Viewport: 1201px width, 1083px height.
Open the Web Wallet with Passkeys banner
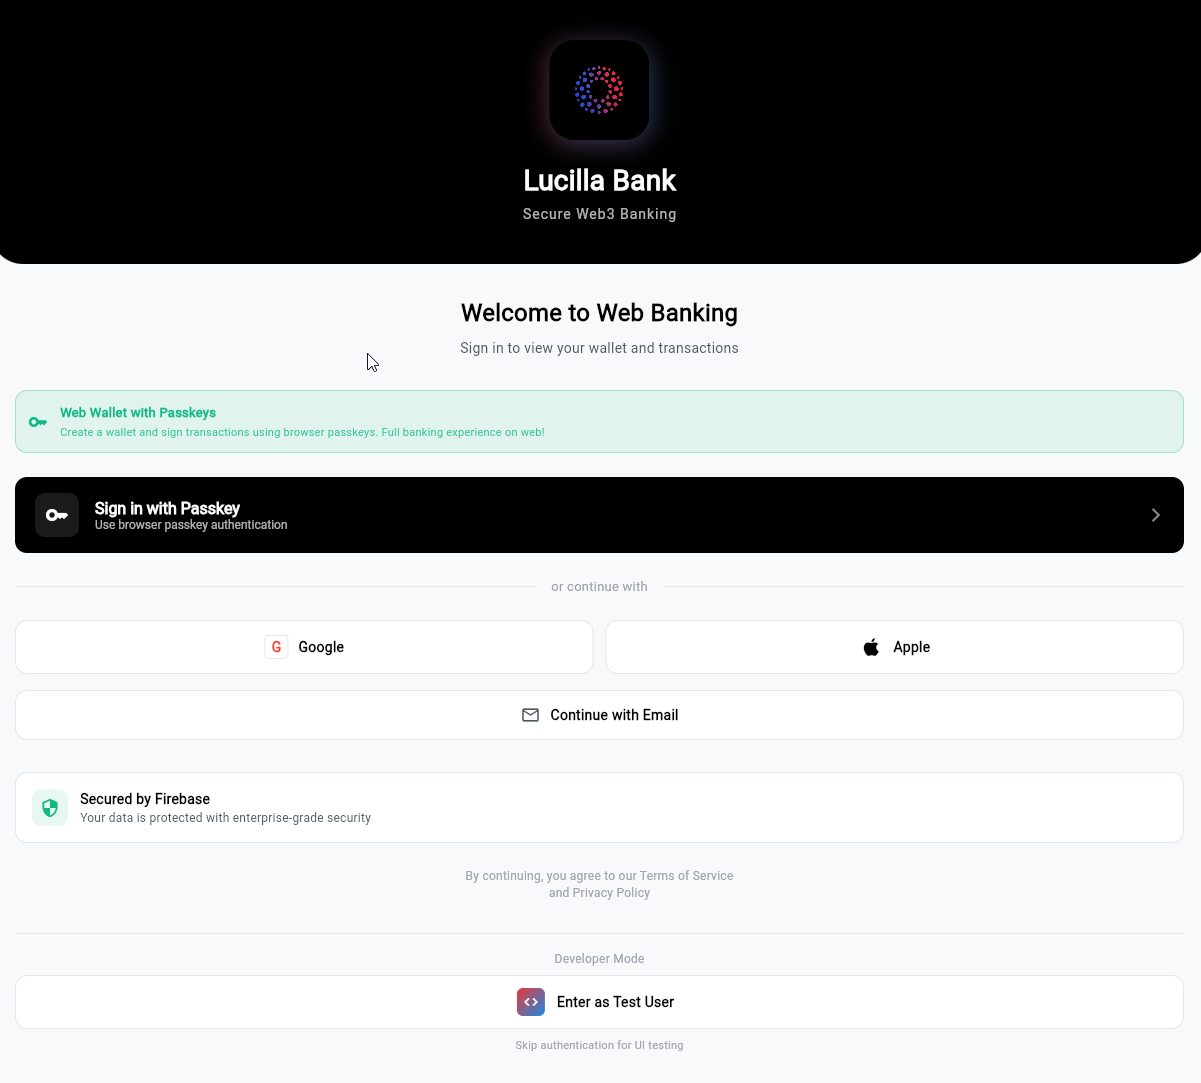(599, 421)
